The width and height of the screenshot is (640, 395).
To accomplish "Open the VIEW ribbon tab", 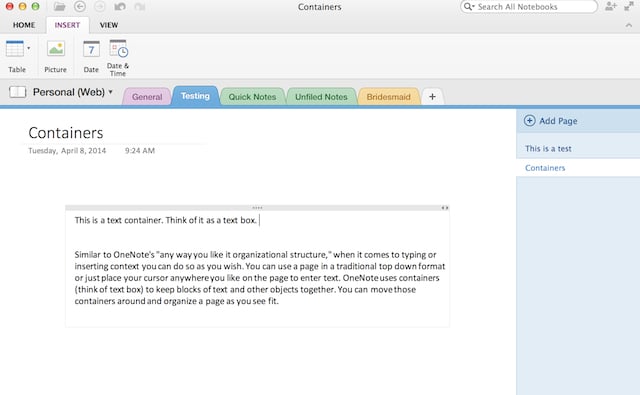I will (x=109, y=25).
